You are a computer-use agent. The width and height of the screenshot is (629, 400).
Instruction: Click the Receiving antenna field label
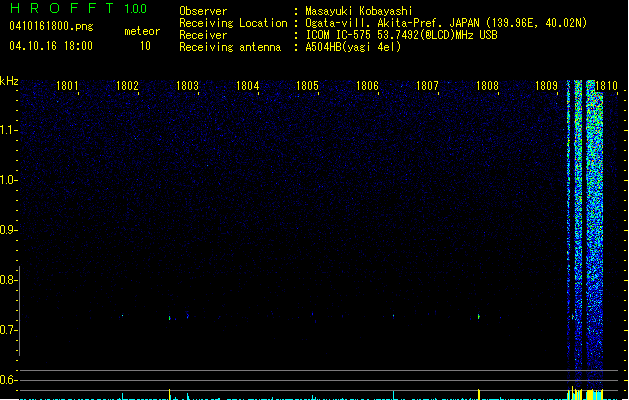230,47
